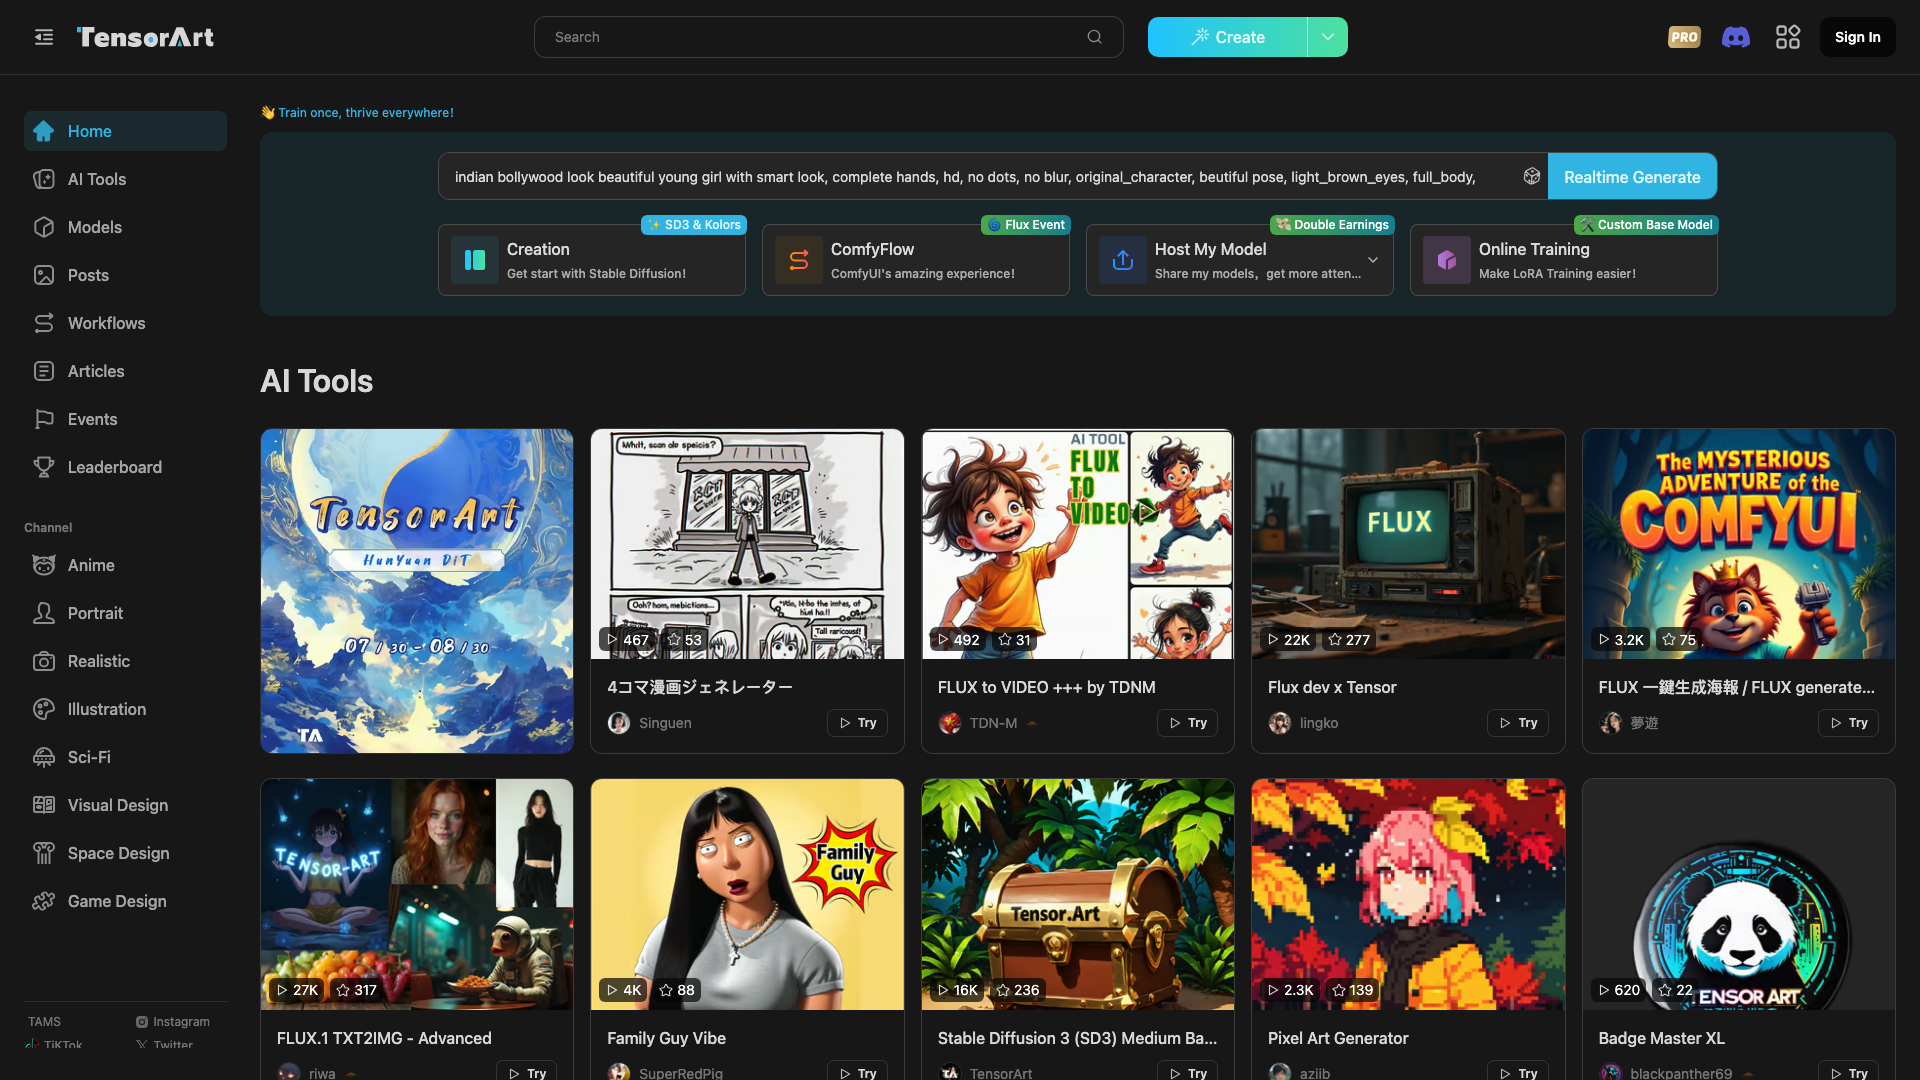Open the Instagram link in the footer

pos(173,1022)
